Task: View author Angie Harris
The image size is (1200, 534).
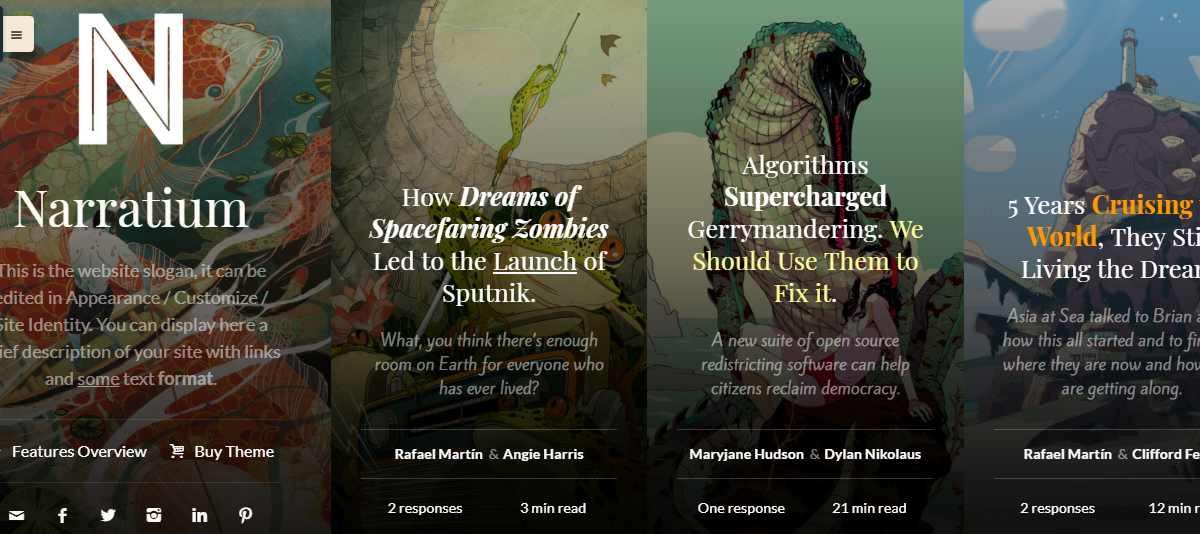Action: (x=543, y=454)
